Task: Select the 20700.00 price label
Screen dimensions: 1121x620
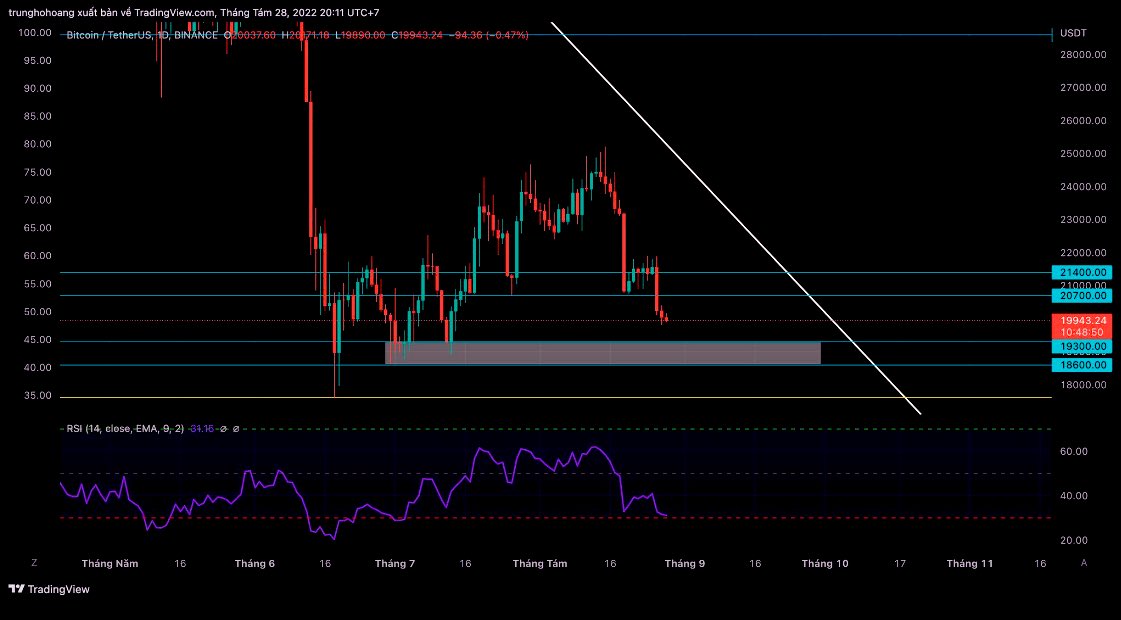Action: pos(1082,295)
